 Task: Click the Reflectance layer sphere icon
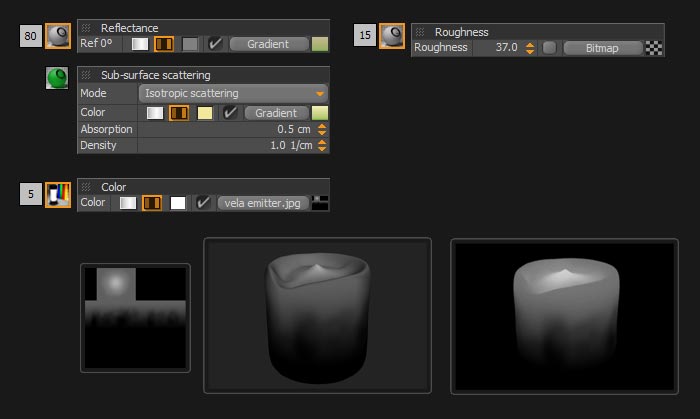58,36
